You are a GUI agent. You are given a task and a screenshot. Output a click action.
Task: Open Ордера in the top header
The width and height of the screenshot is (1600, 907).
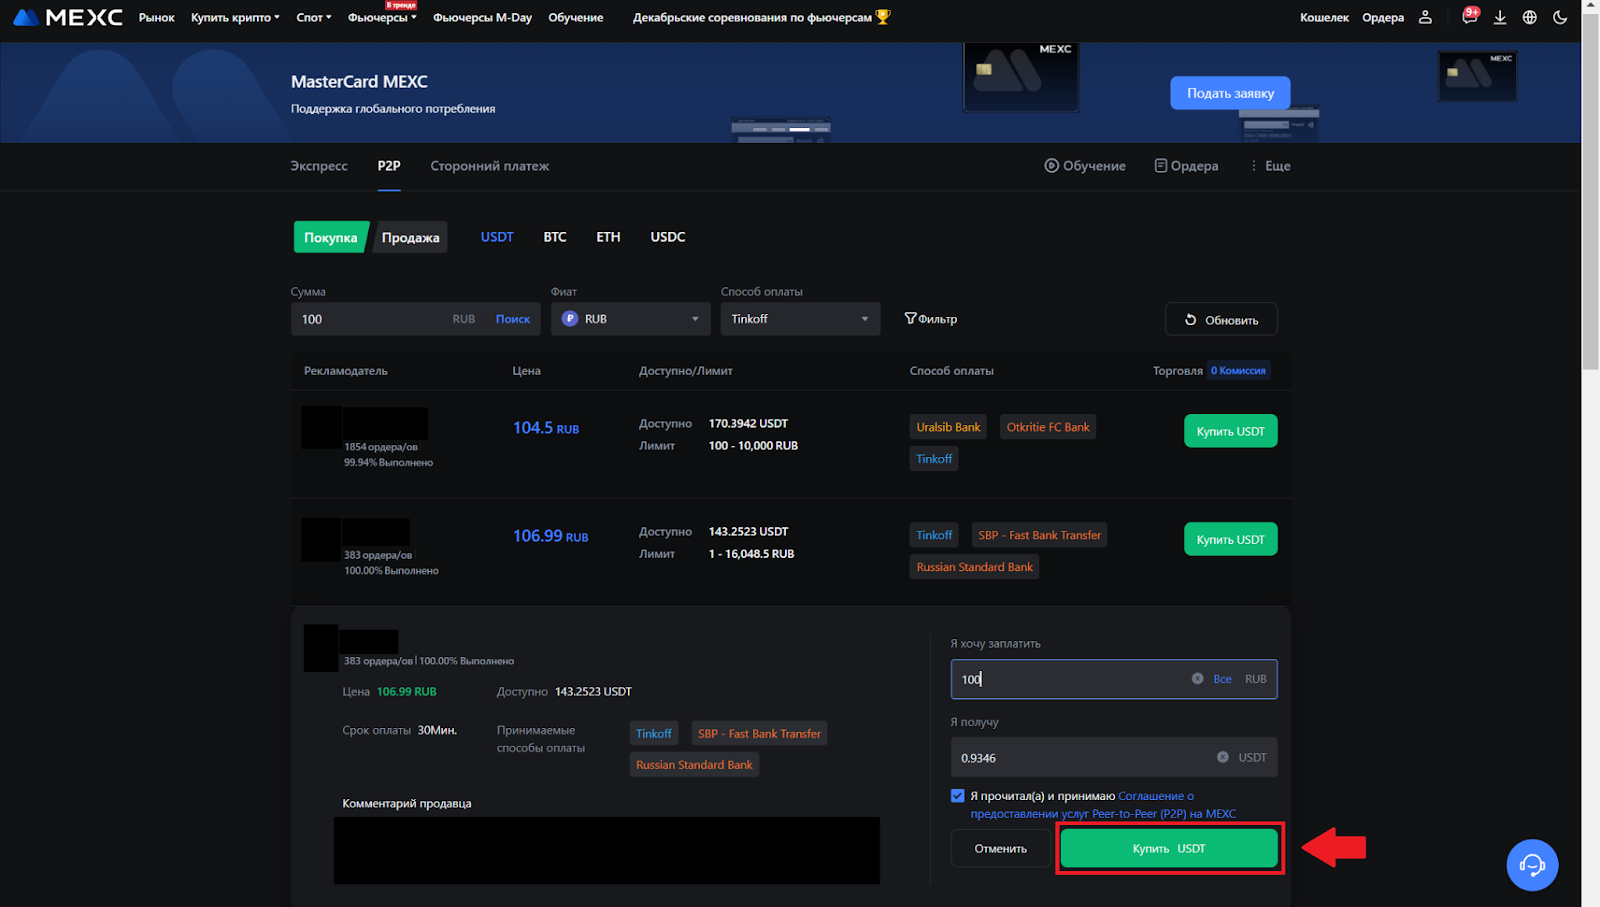point(1383,17)
